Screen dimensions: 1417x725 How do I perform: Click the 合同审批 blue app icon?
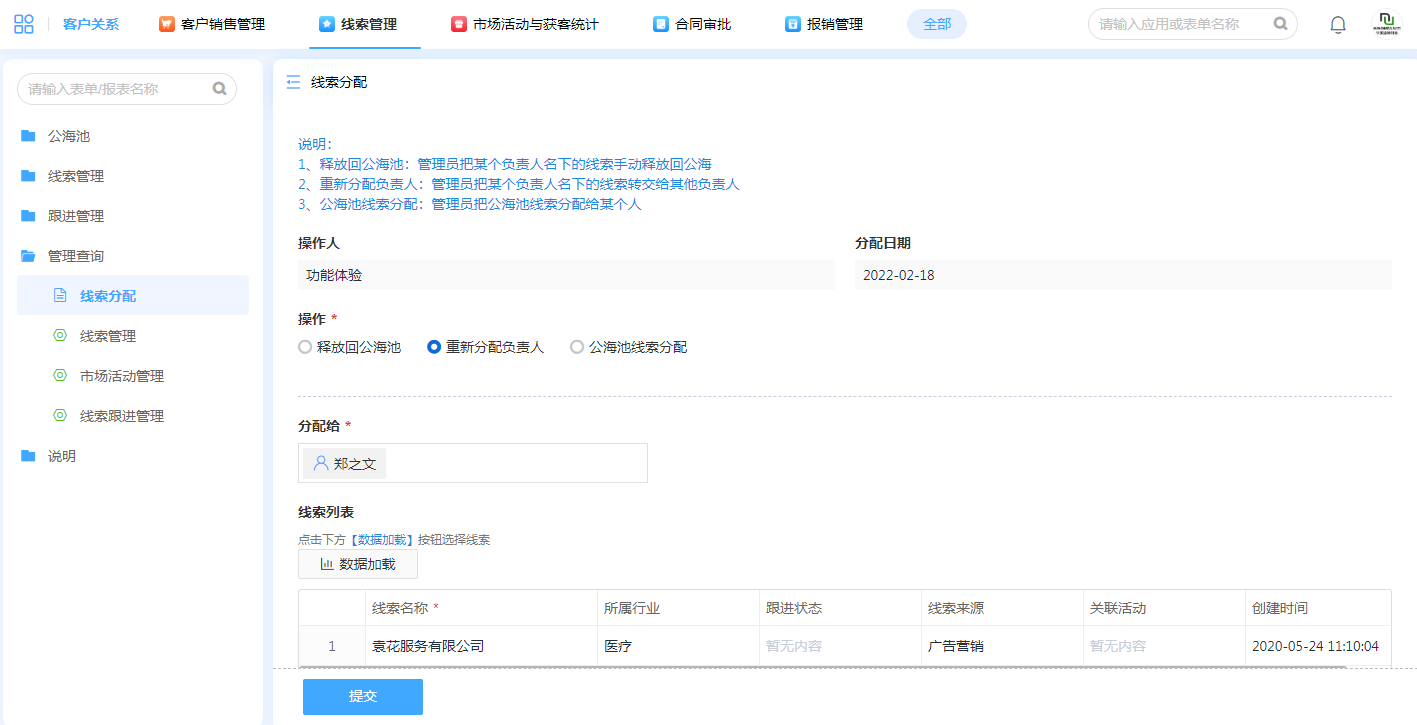point(660,24)
